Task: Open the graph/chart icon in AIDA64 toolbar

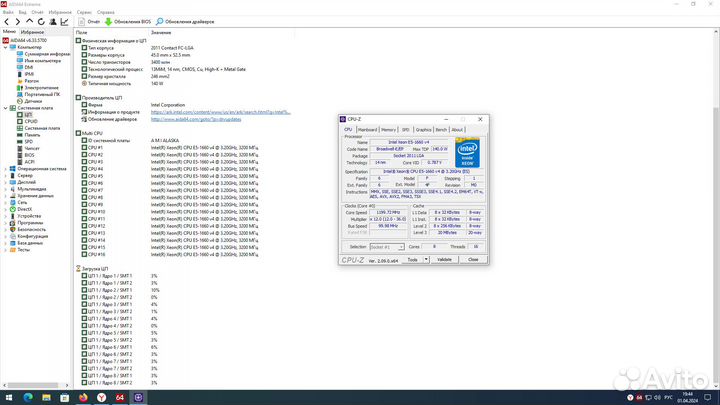Action: (x=65, y=20)
